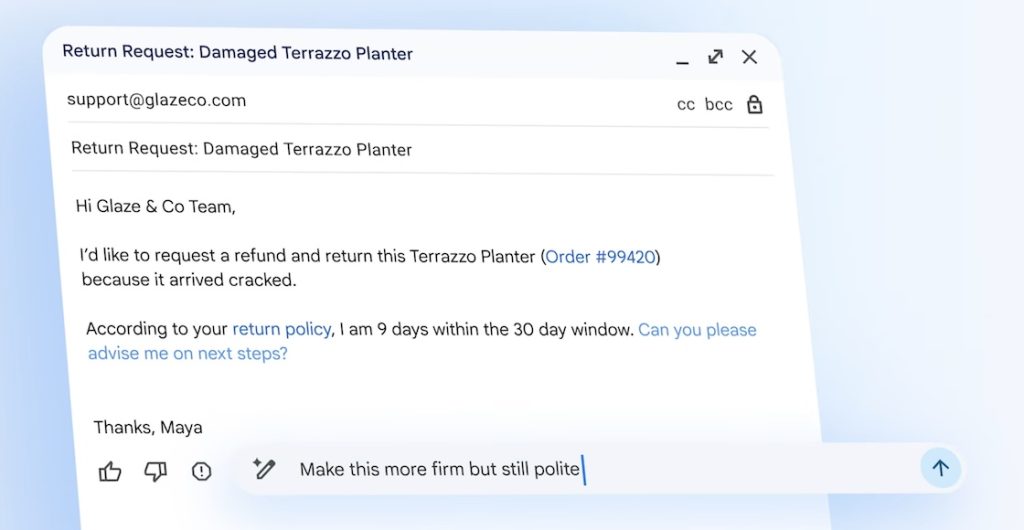Toggle the confidential mode lock icon
Screen dimensions: 1024x530
click(x=755, y=104)
